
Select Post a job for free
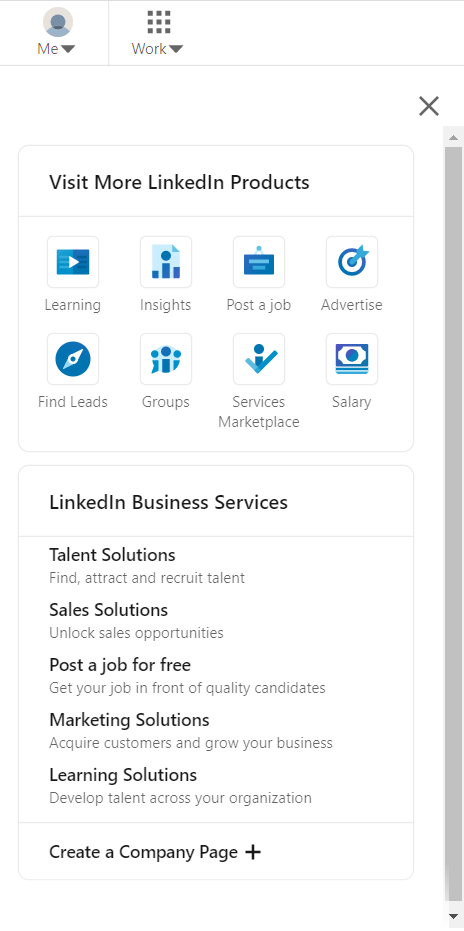120,665
